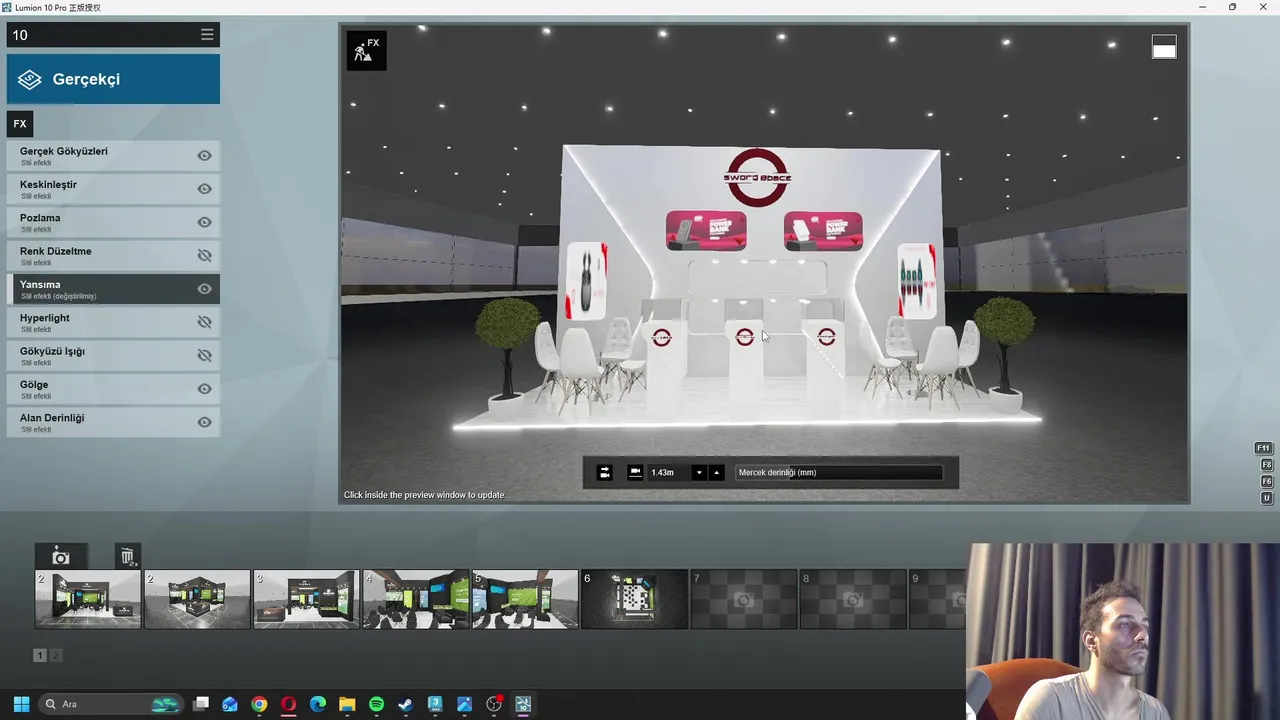Open Steam from the taskbar

[x=405, y=704]
